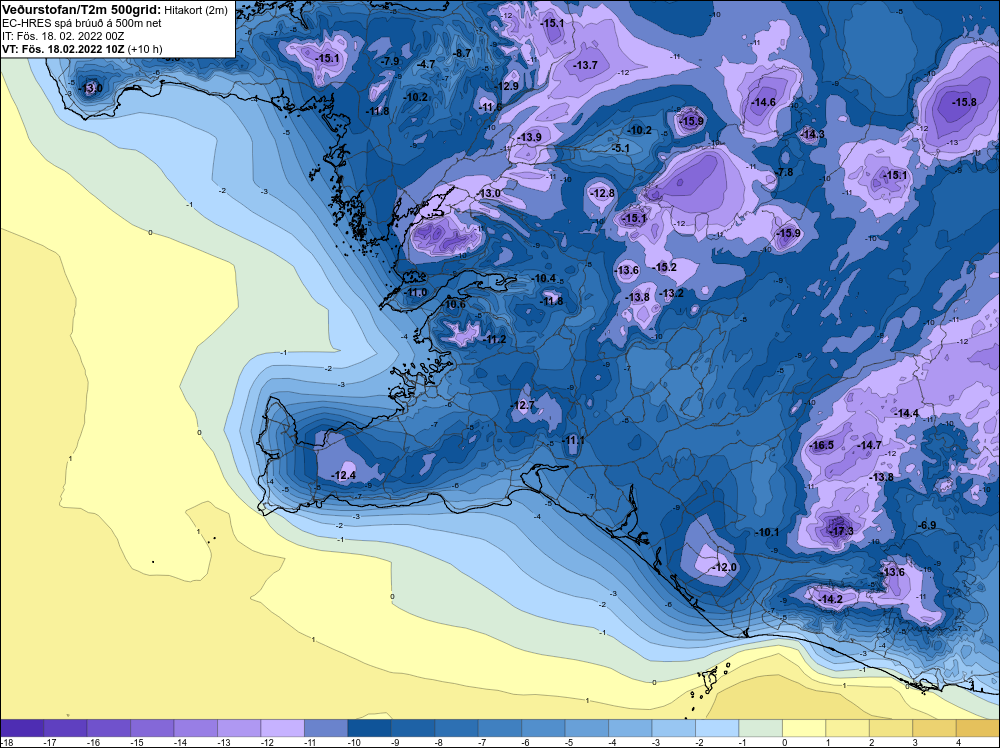Click legend swatch between -10 and -9

point(369,728)
